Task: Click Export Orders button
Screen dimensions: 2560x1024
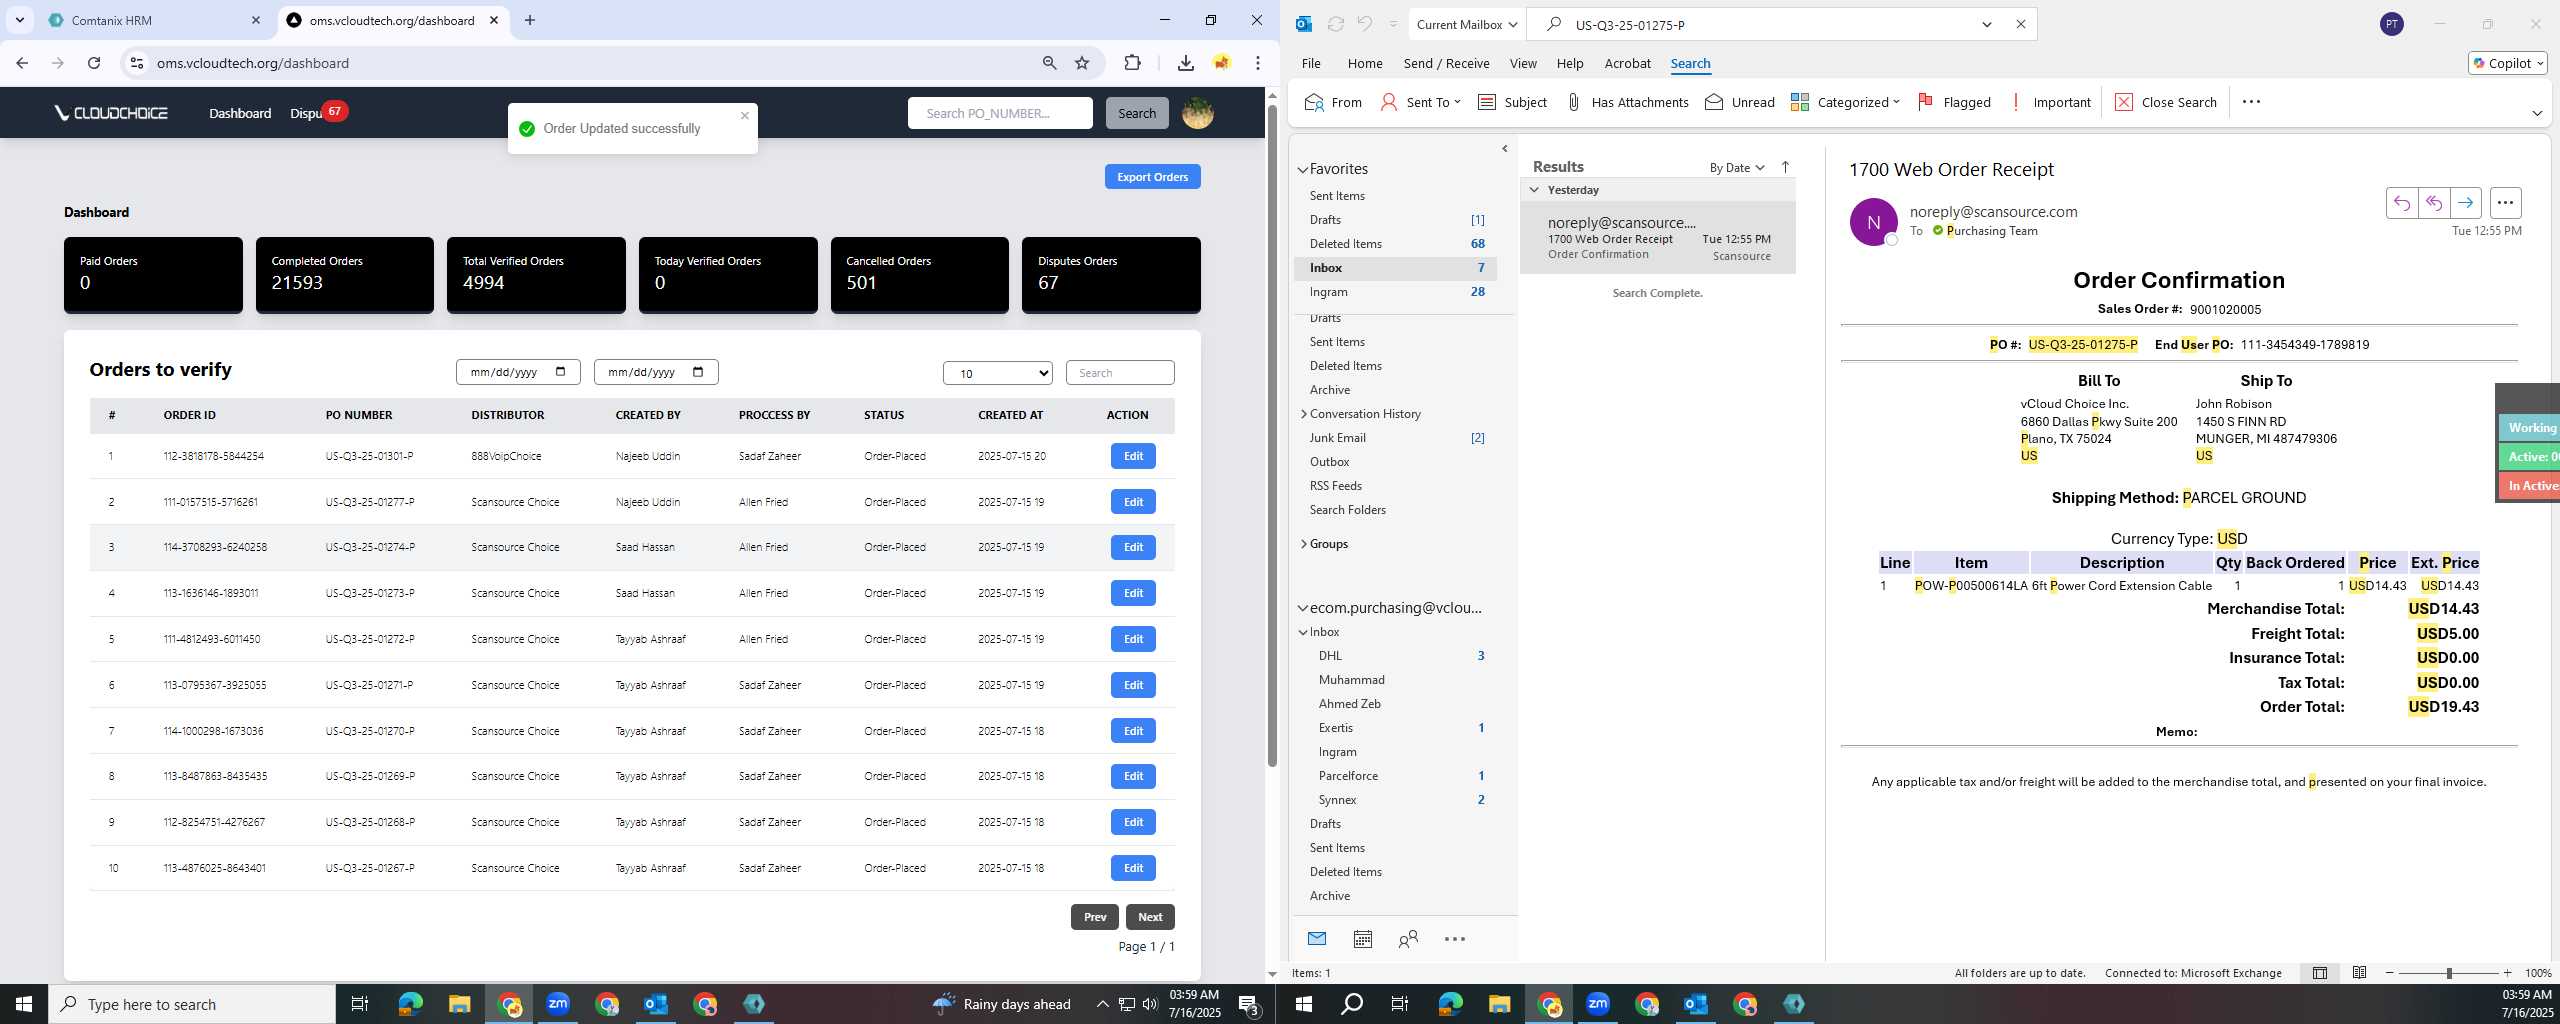Action: [1152, 177]
